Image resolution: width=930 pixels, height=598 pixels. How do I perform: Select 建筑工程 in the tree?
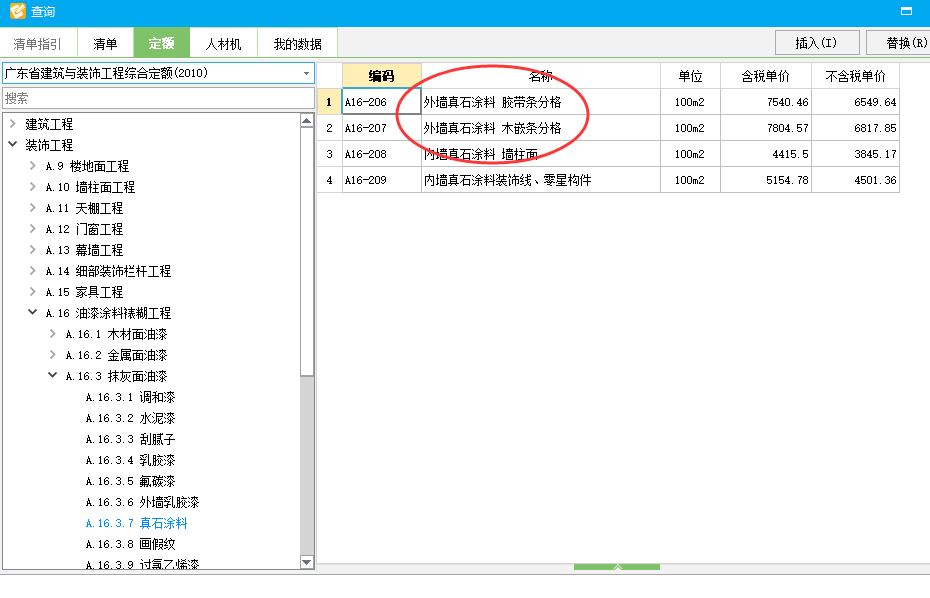pos(49,124)
